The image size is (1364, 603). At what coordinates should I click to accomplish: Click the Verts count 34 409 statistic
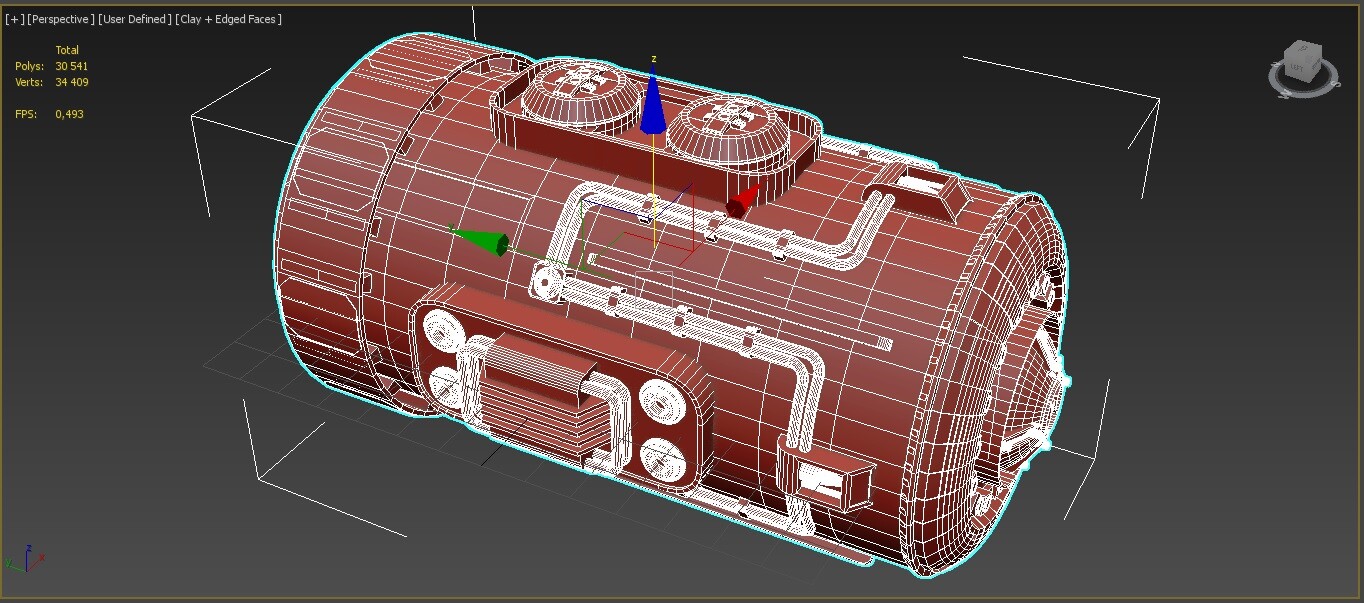tap(72, 82)
